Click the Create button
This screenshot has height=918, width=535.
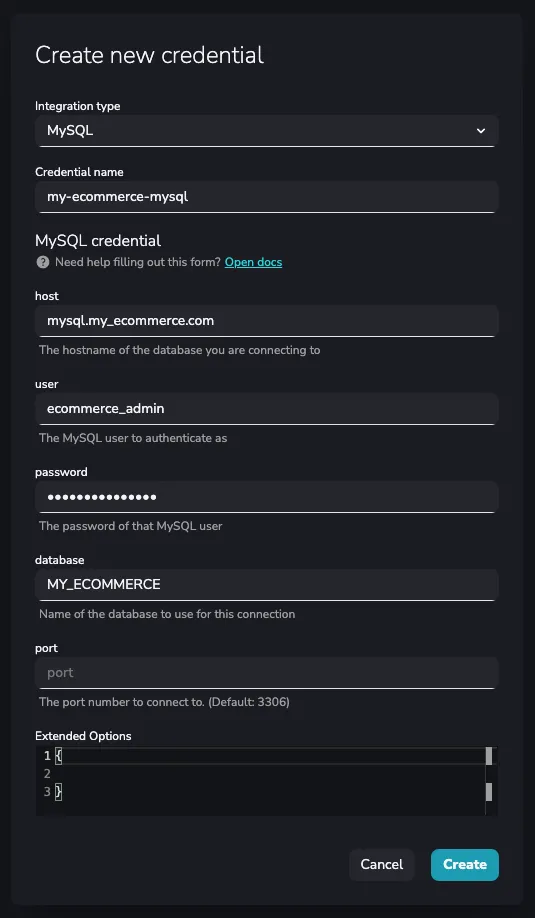click(465, 865)
